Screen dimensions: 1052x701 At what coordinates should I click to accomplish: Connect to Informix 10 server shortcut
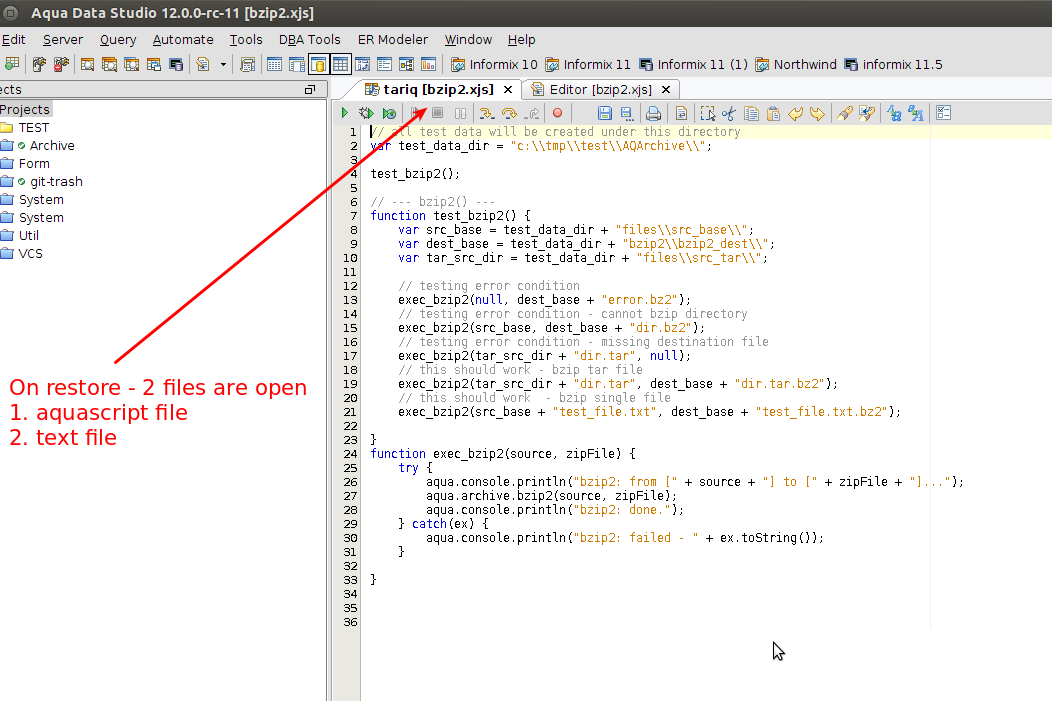pyautogui.click(x=494, y=64)
